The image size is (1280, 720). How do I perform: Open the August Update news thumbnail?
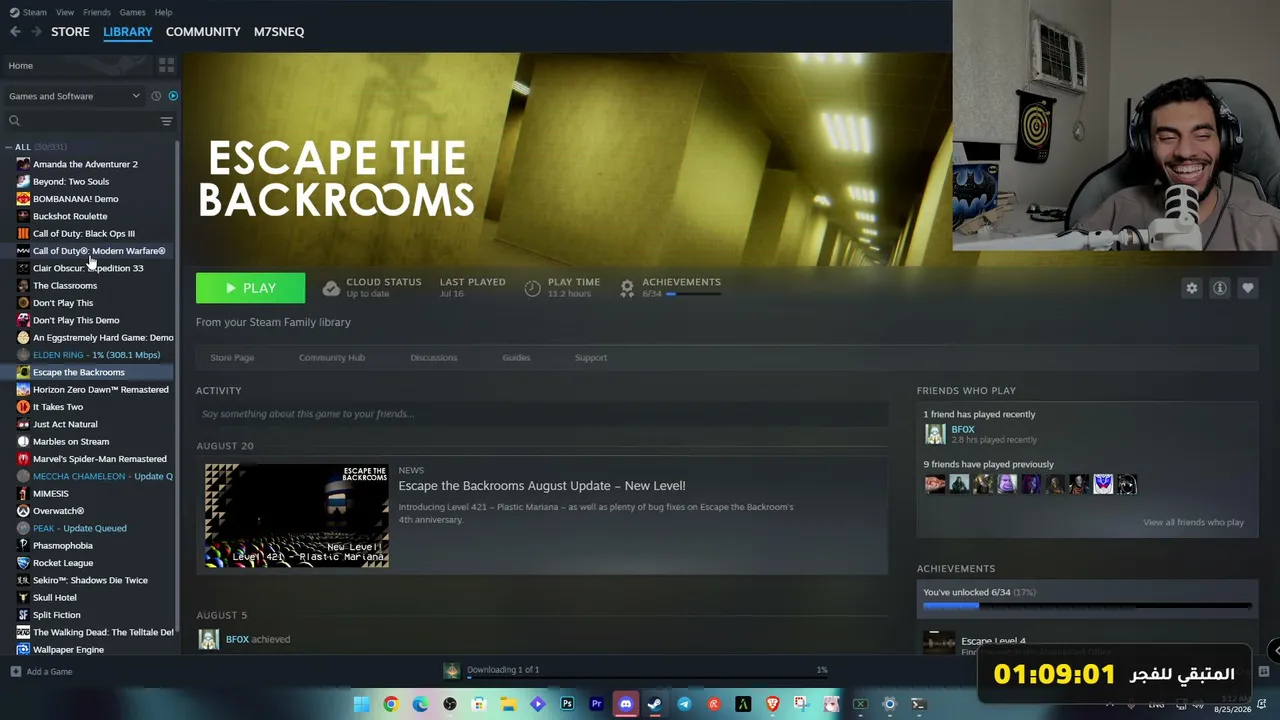click(297, 516)
